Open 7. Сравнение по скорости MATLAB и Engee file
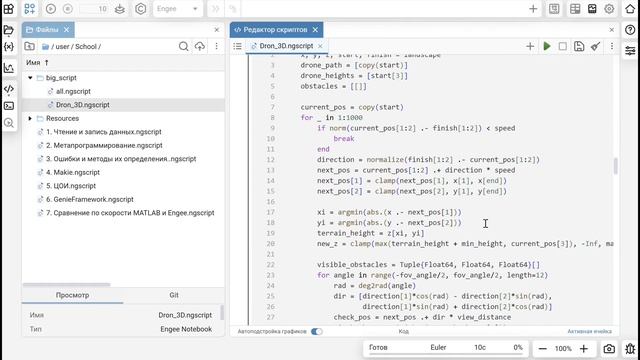The width and height of the screenshot is (640, 360). [x=130, y=213]
